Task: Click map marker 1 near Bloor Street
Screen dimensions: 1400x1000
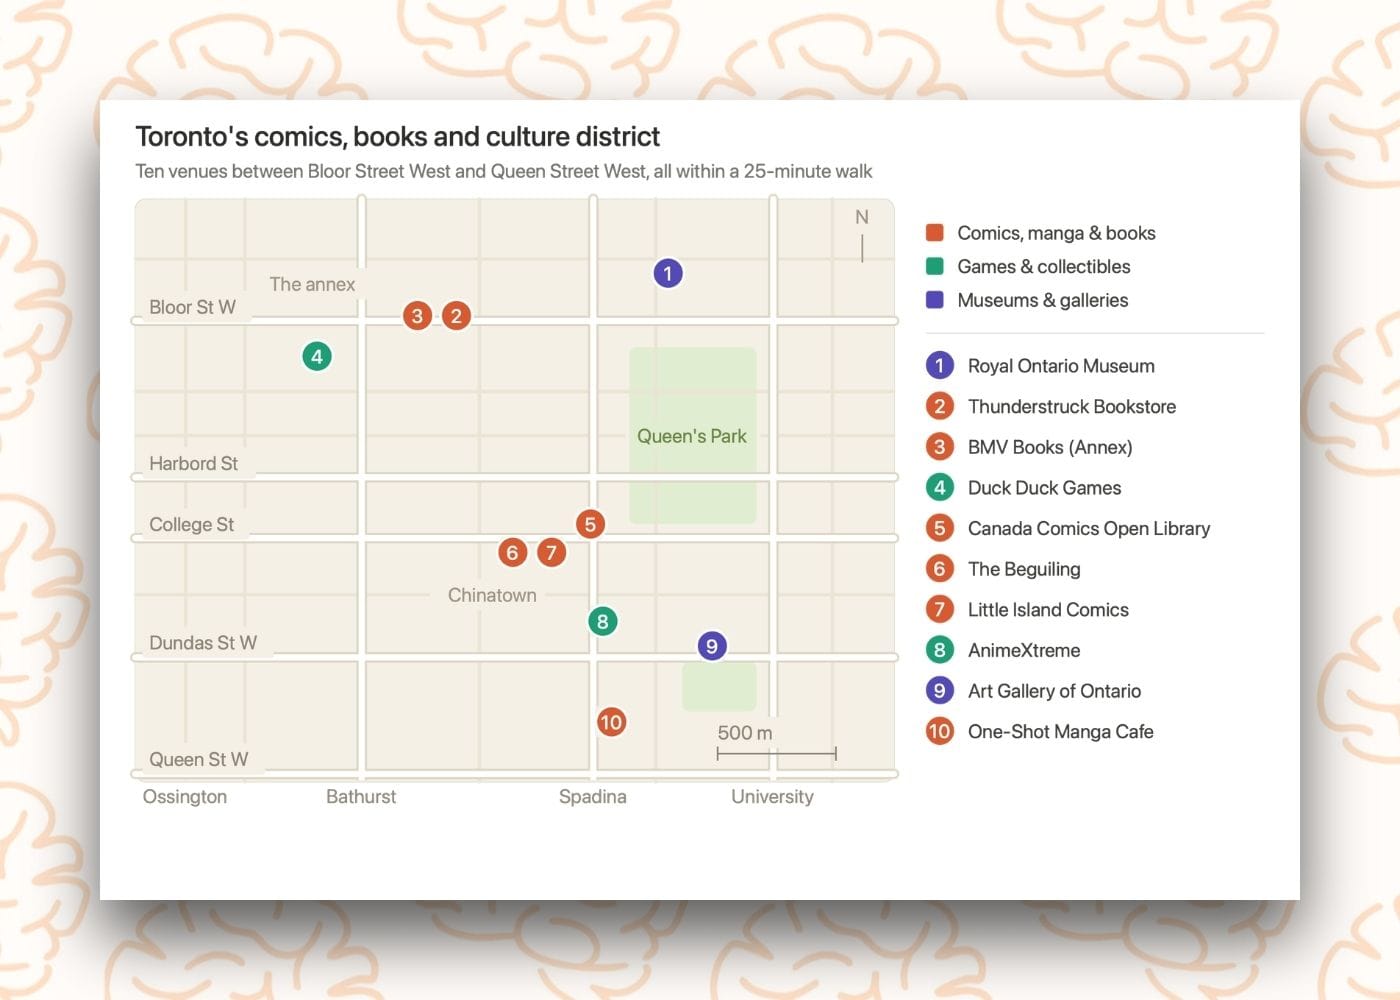Action: [668, 273]
